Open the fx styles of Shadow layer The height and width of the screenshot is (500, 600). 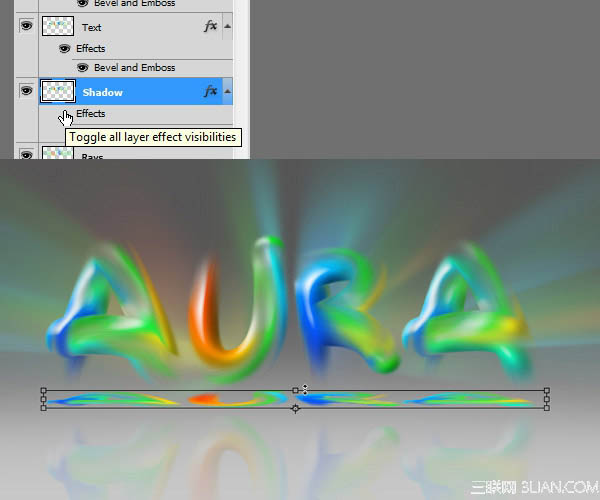pos(211,91)
